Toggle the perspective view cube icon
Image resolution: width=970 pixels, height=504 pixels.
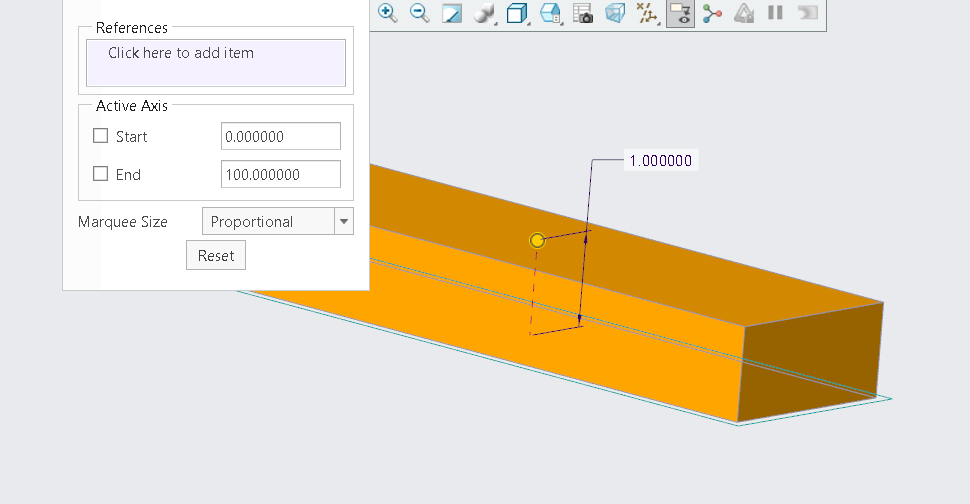[x=615, y=13]
